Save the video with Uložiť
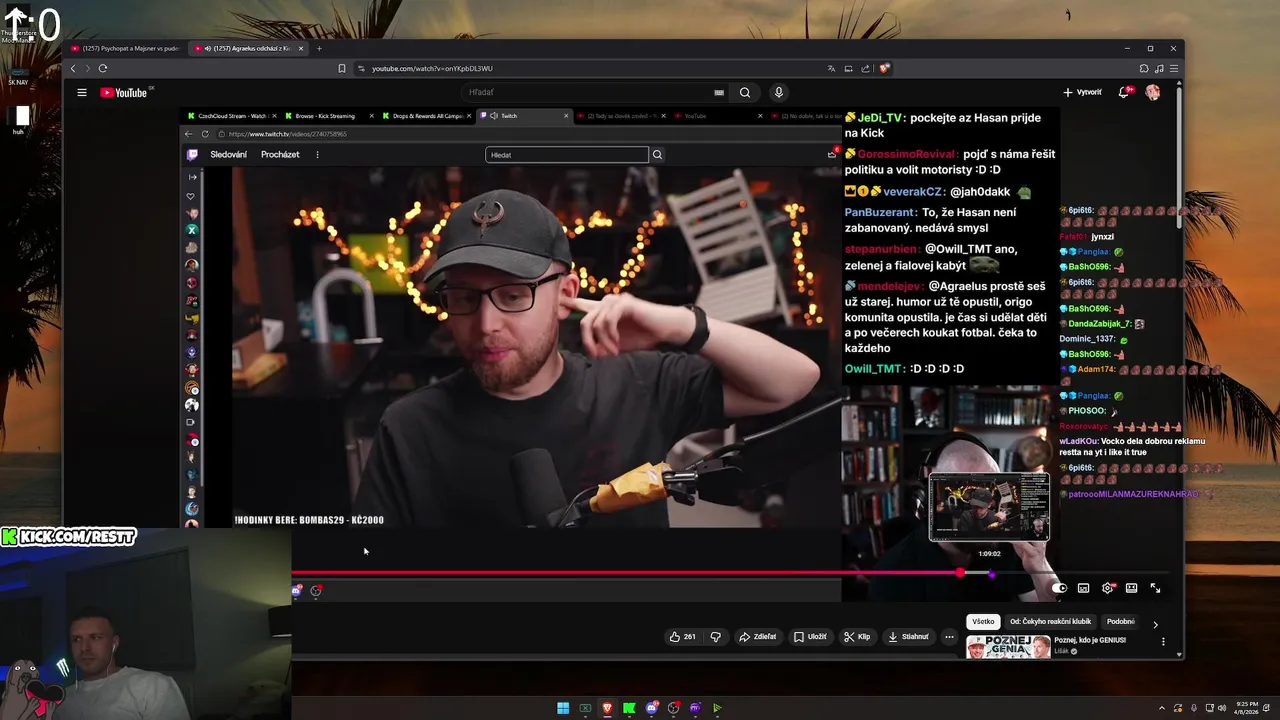 810,636
